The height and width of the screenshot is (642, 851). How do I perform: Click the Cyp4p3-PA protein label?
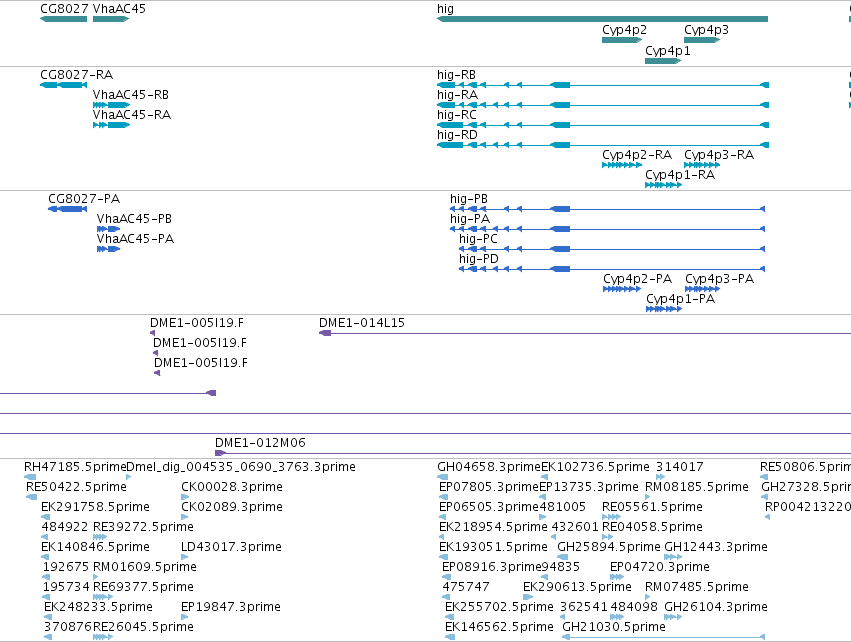click(x=720, y=279)
